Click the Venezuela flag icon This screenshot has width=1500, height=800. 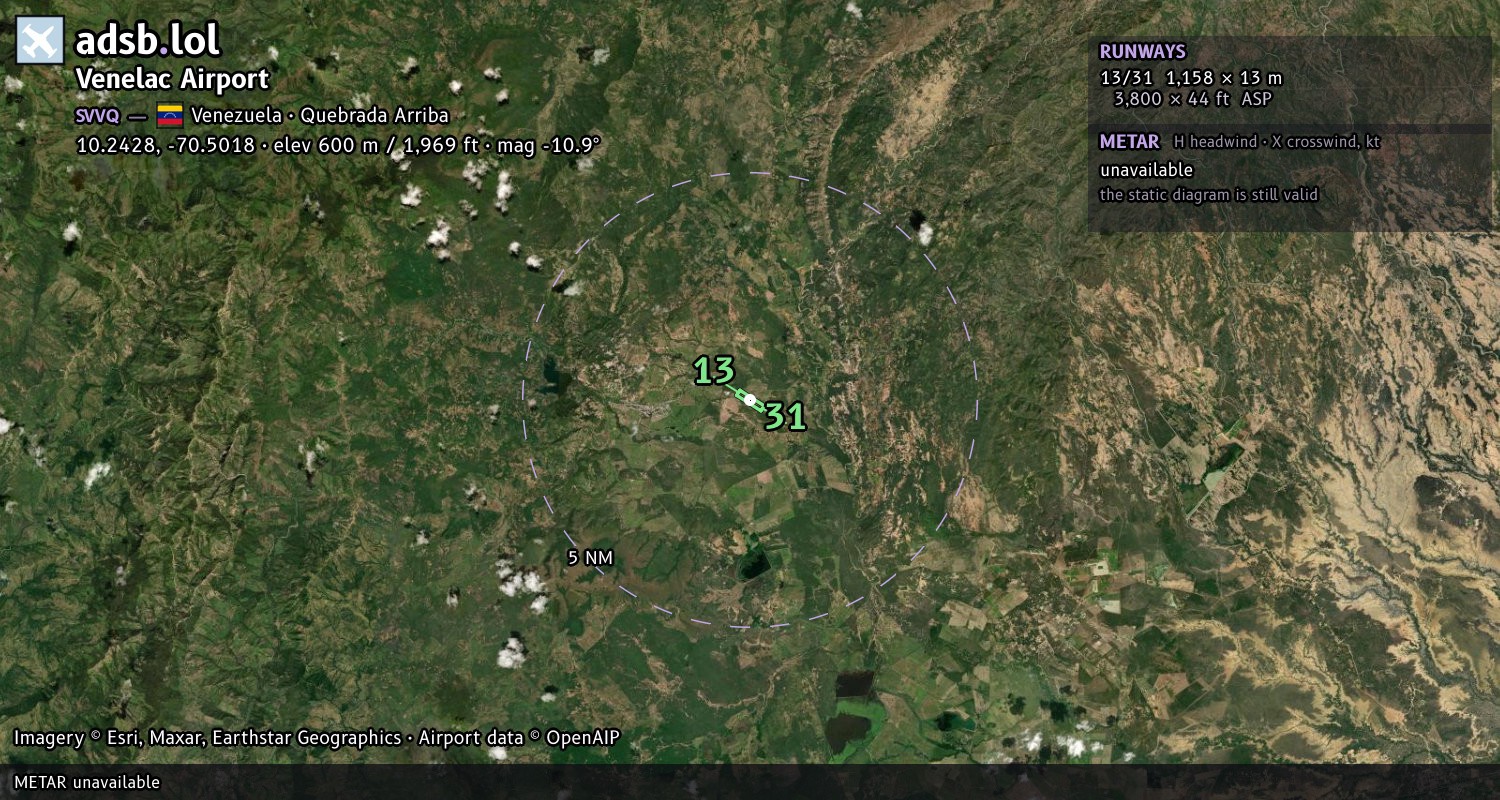(170, 115)
